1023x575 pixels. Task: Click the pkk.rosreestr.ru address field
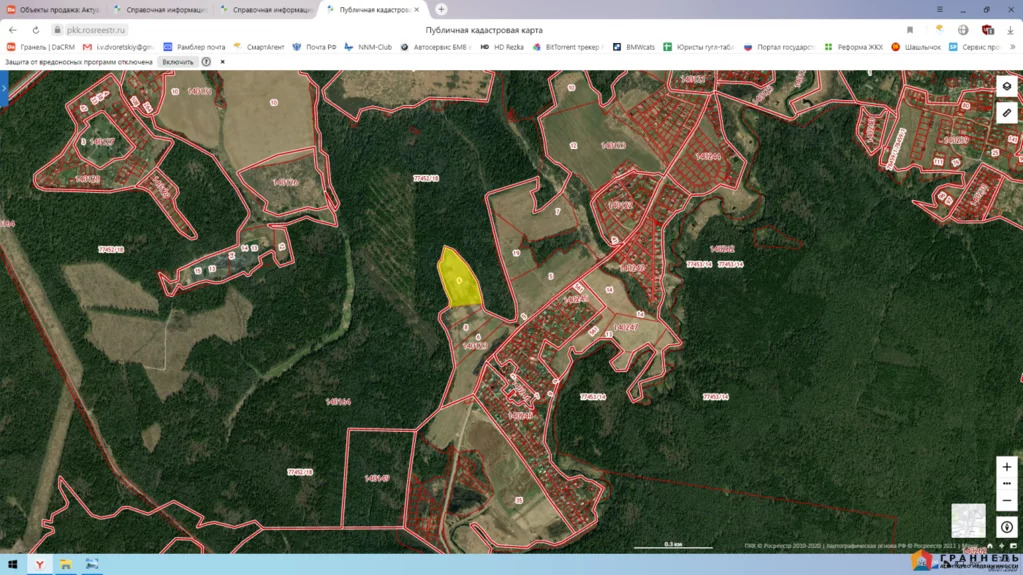96,30
